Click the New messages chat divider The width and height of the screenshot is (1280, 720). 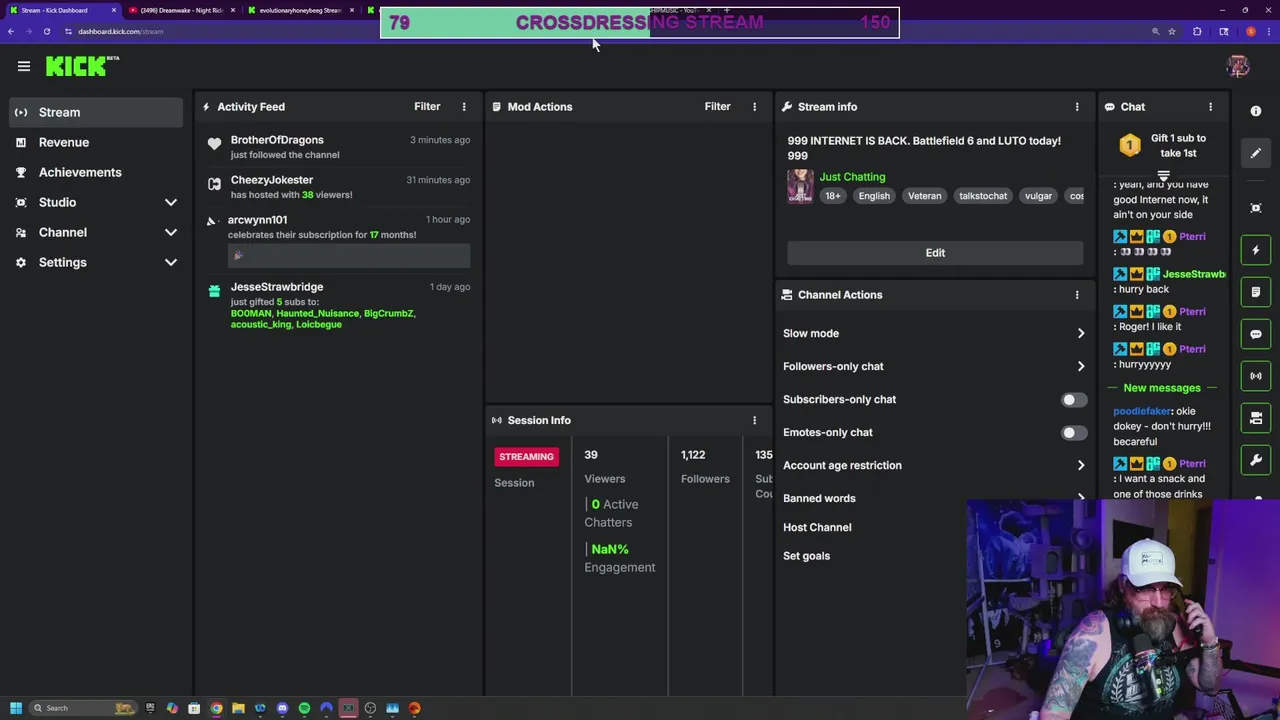coord(1162,388)
